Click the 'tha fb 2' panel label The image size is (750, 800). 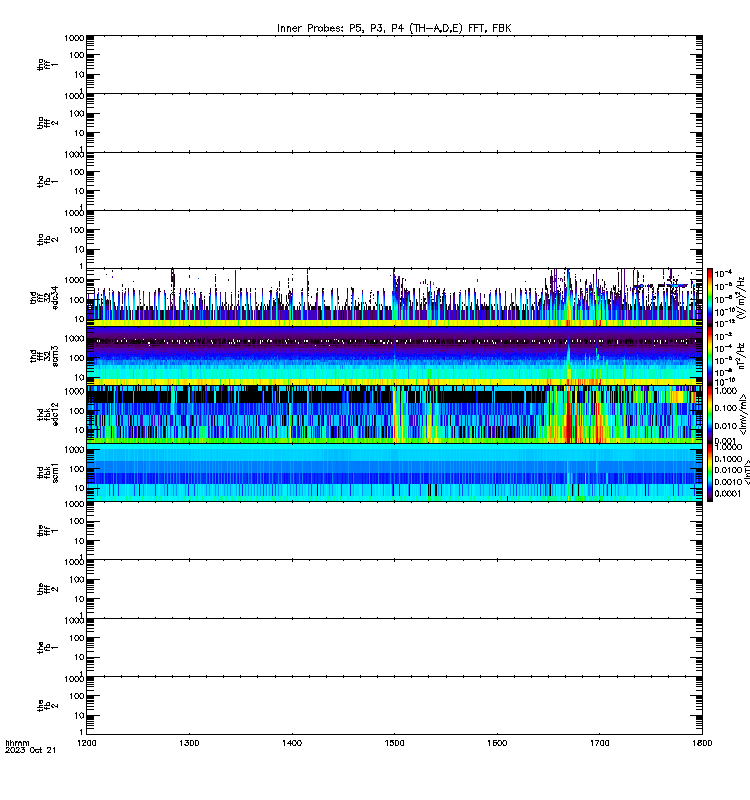[x=47, y=239]
